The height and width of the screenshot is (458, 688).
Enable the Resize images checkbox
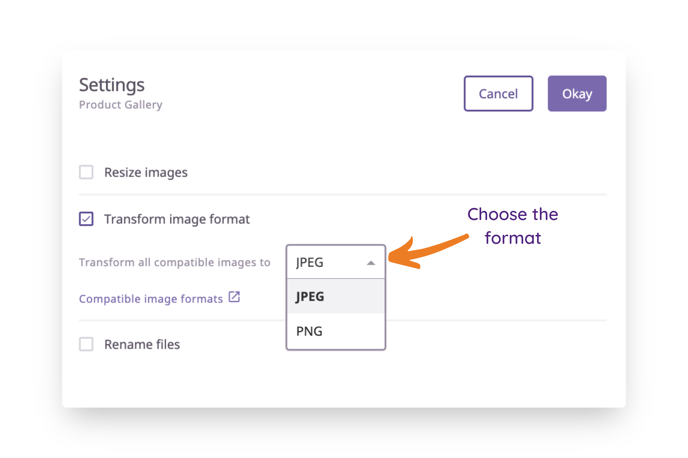point(86,172)
